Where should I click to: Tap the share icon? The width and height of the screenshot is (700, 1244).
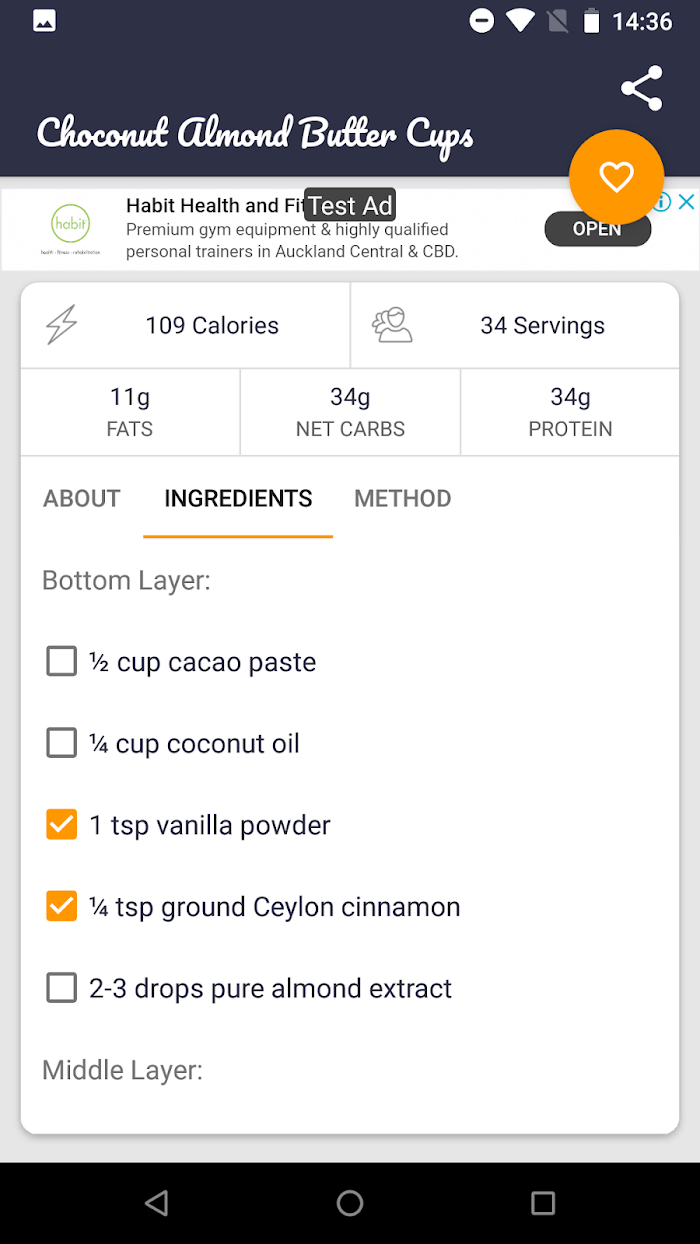pyautogui.click(x=642, y=88)
